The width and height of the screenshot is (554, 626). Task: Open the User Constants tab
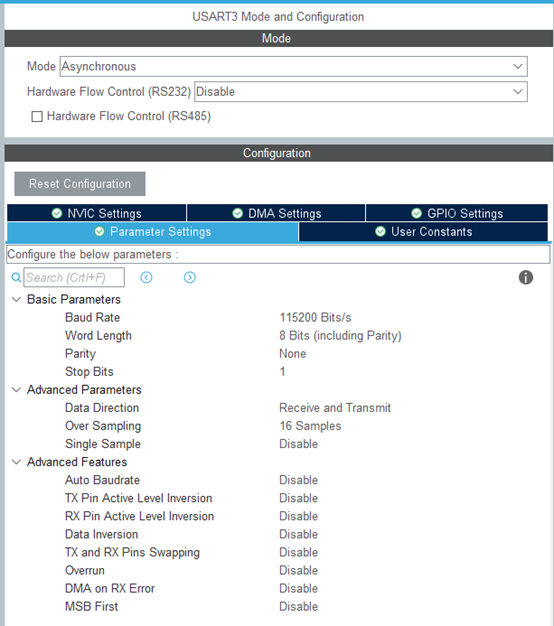423,232
